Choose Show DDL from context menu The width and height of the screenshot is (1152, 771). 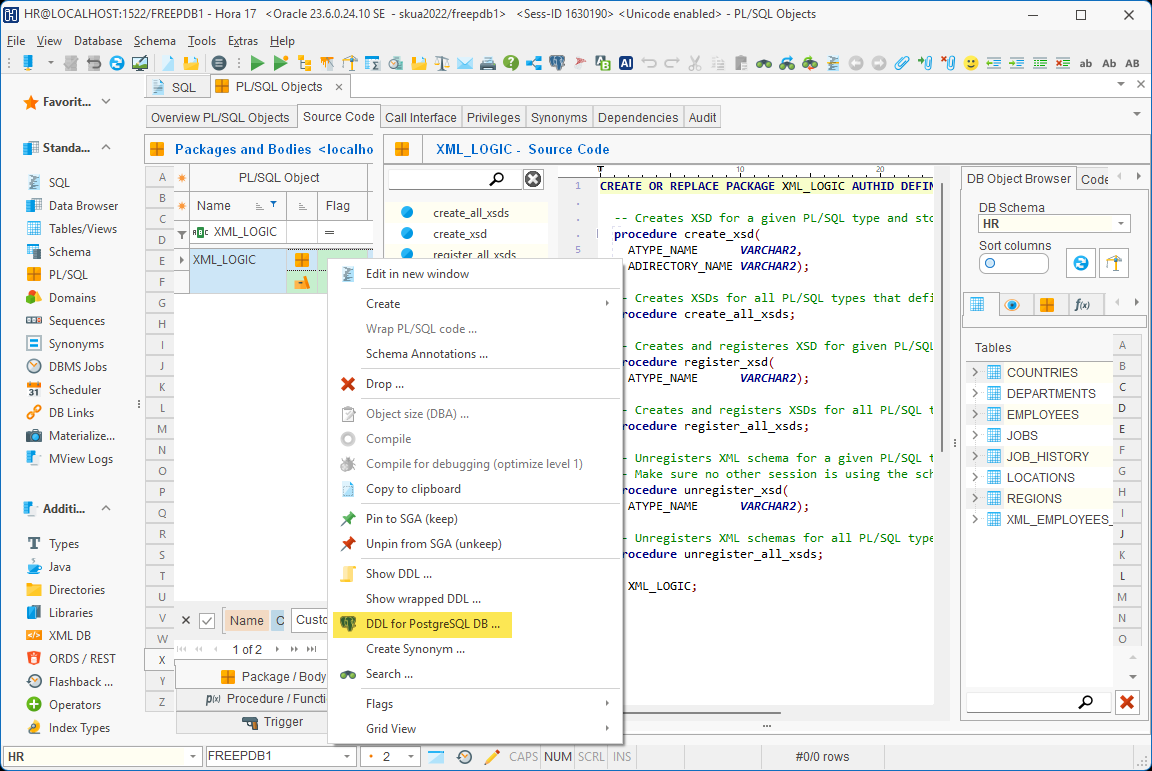(398, 574)
